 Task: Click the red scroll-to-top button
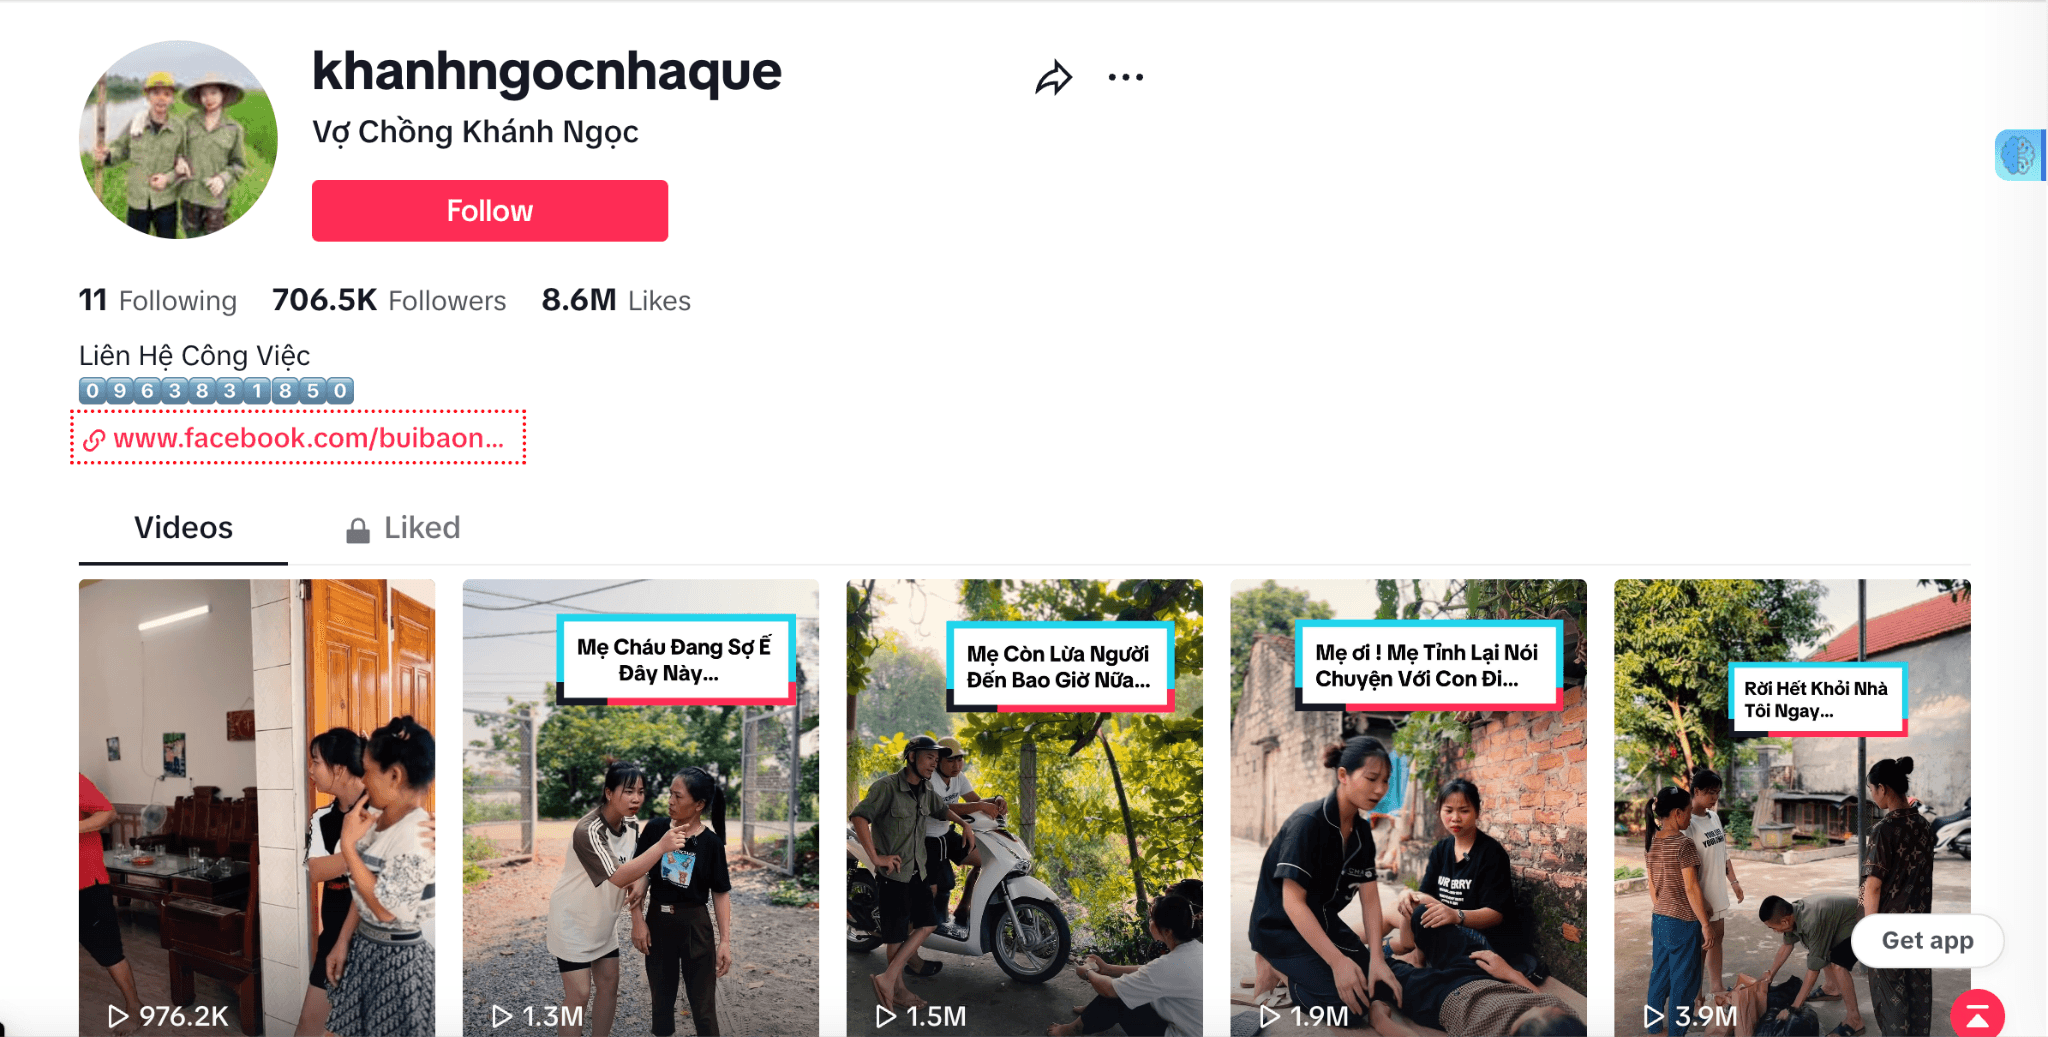click(x=1977, y=1015)
